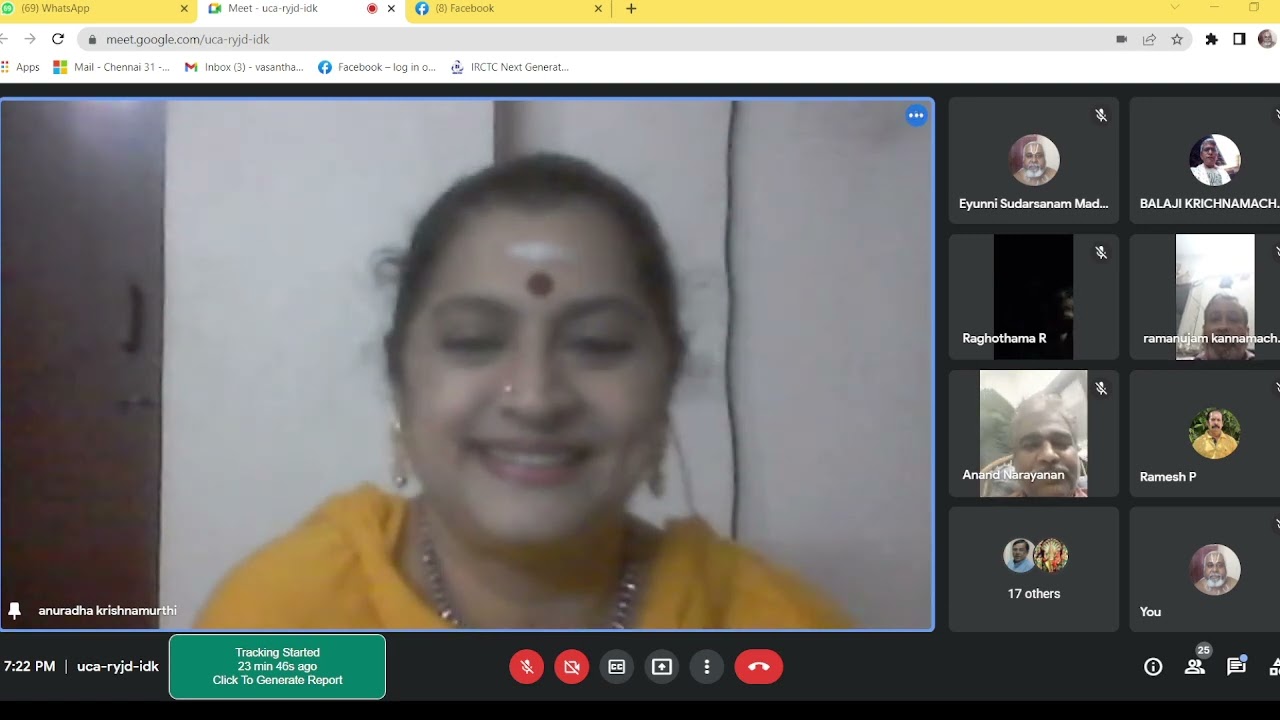1280x720 pixels.
Task: Open a new browser tab
Action: [631, 9]
